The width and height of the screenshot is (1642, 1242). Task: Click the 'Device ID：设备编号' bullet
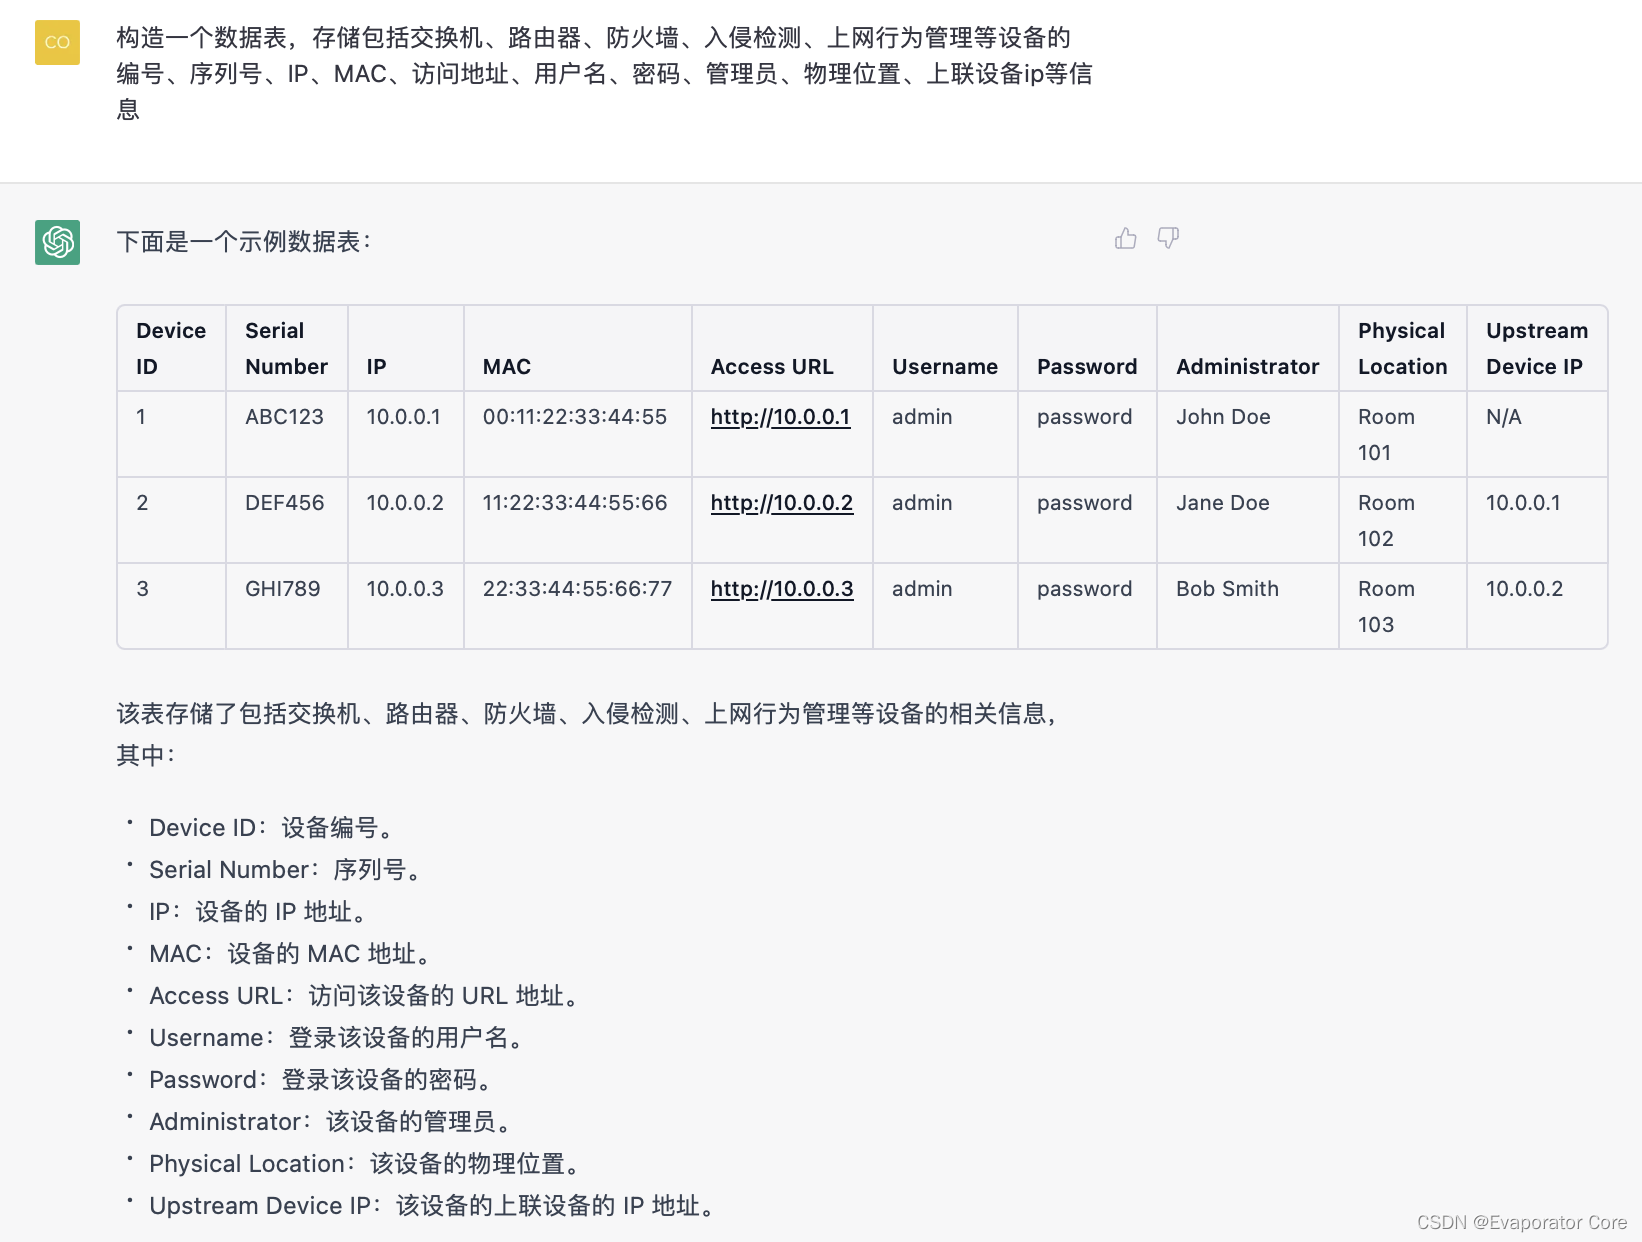[271, 828]
